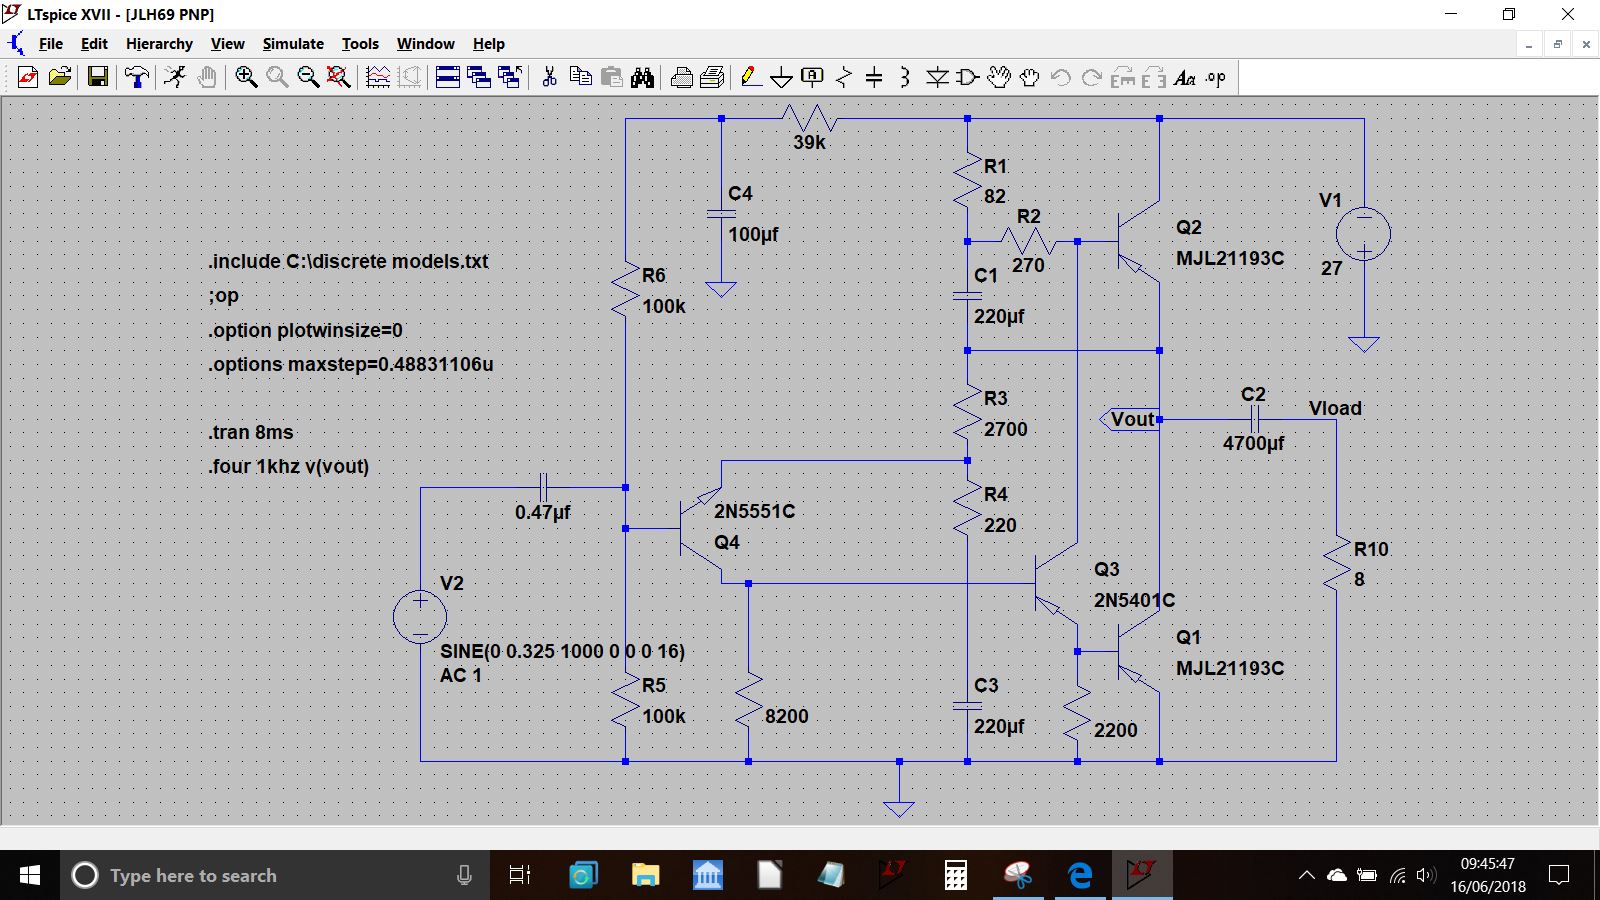This screenshot has height=900, width=1600.
Task: Open File Explorer from the taskbar
Action: tap(645, 875)
